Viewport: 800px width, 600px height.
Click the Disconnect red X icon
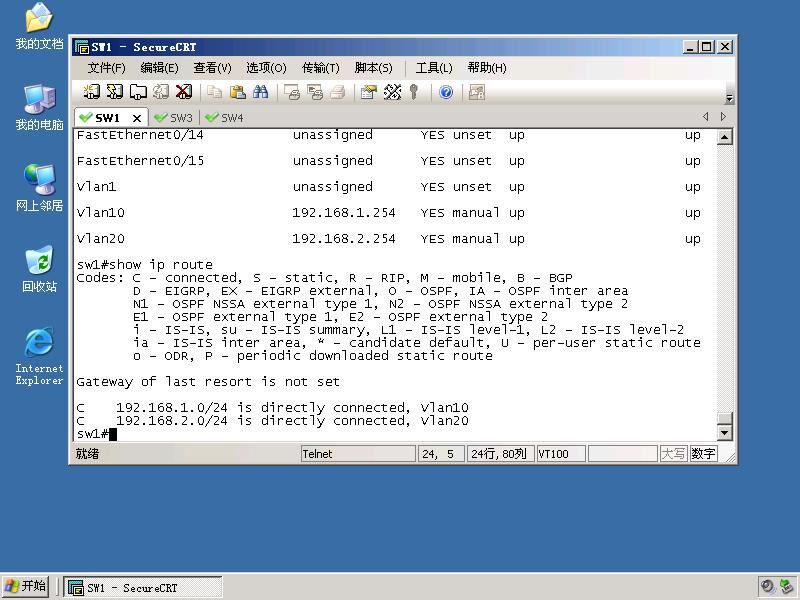click(x=184, y=92)
